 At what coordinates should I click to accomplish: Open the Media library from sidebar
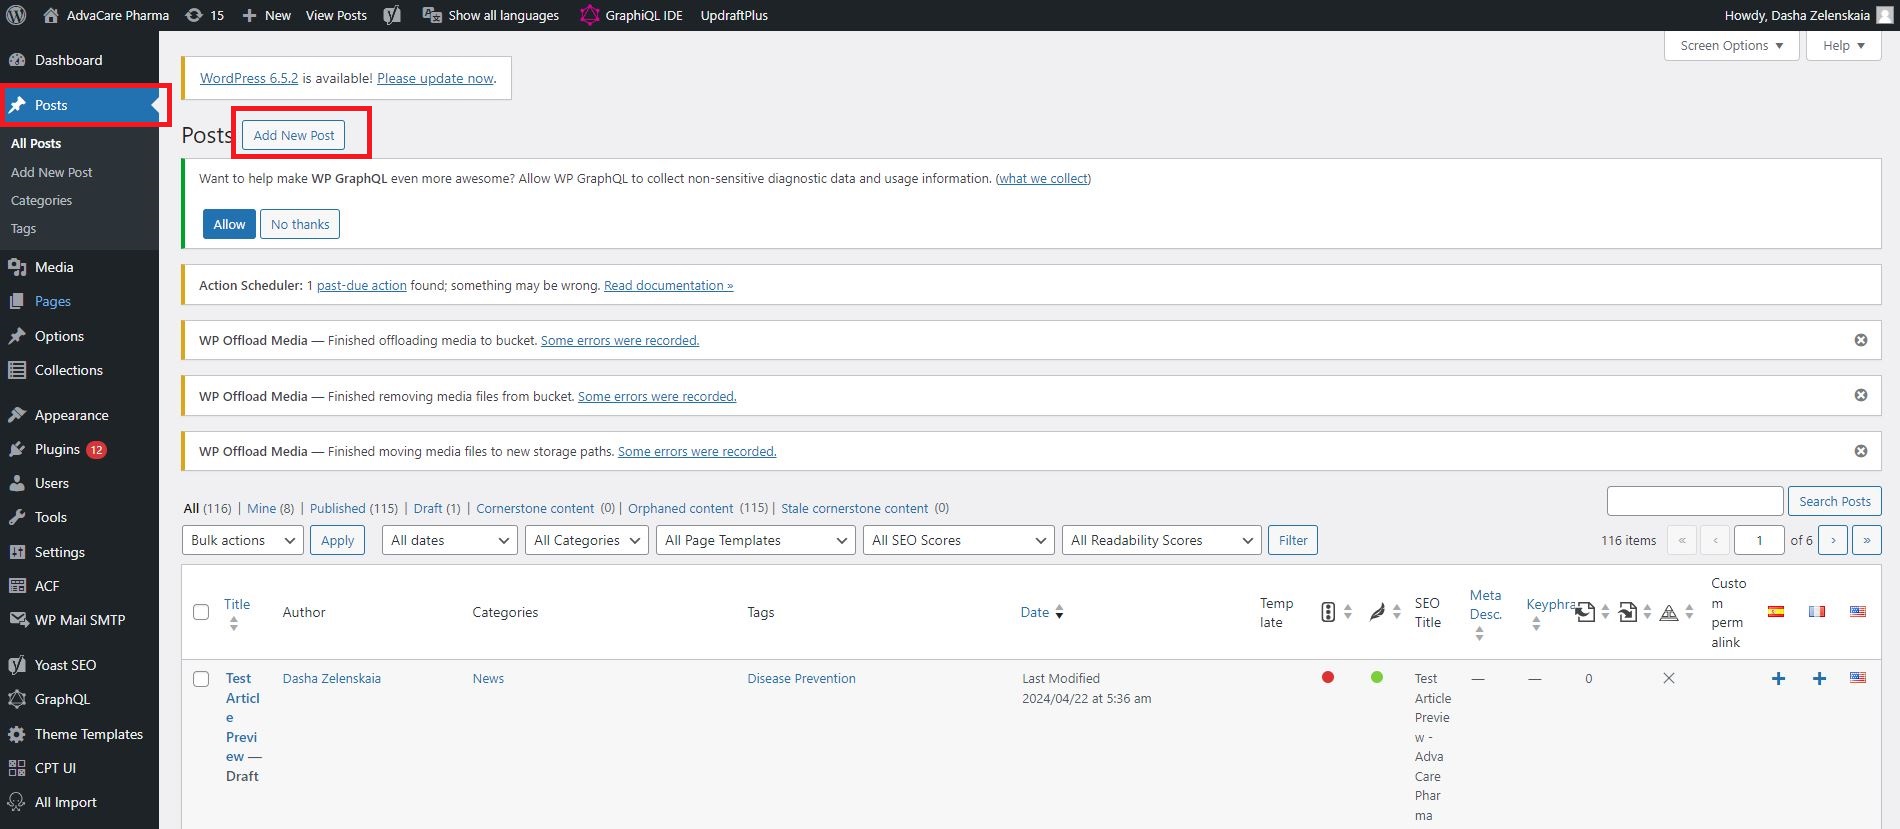pyautogui.click(x=54, y=267)
